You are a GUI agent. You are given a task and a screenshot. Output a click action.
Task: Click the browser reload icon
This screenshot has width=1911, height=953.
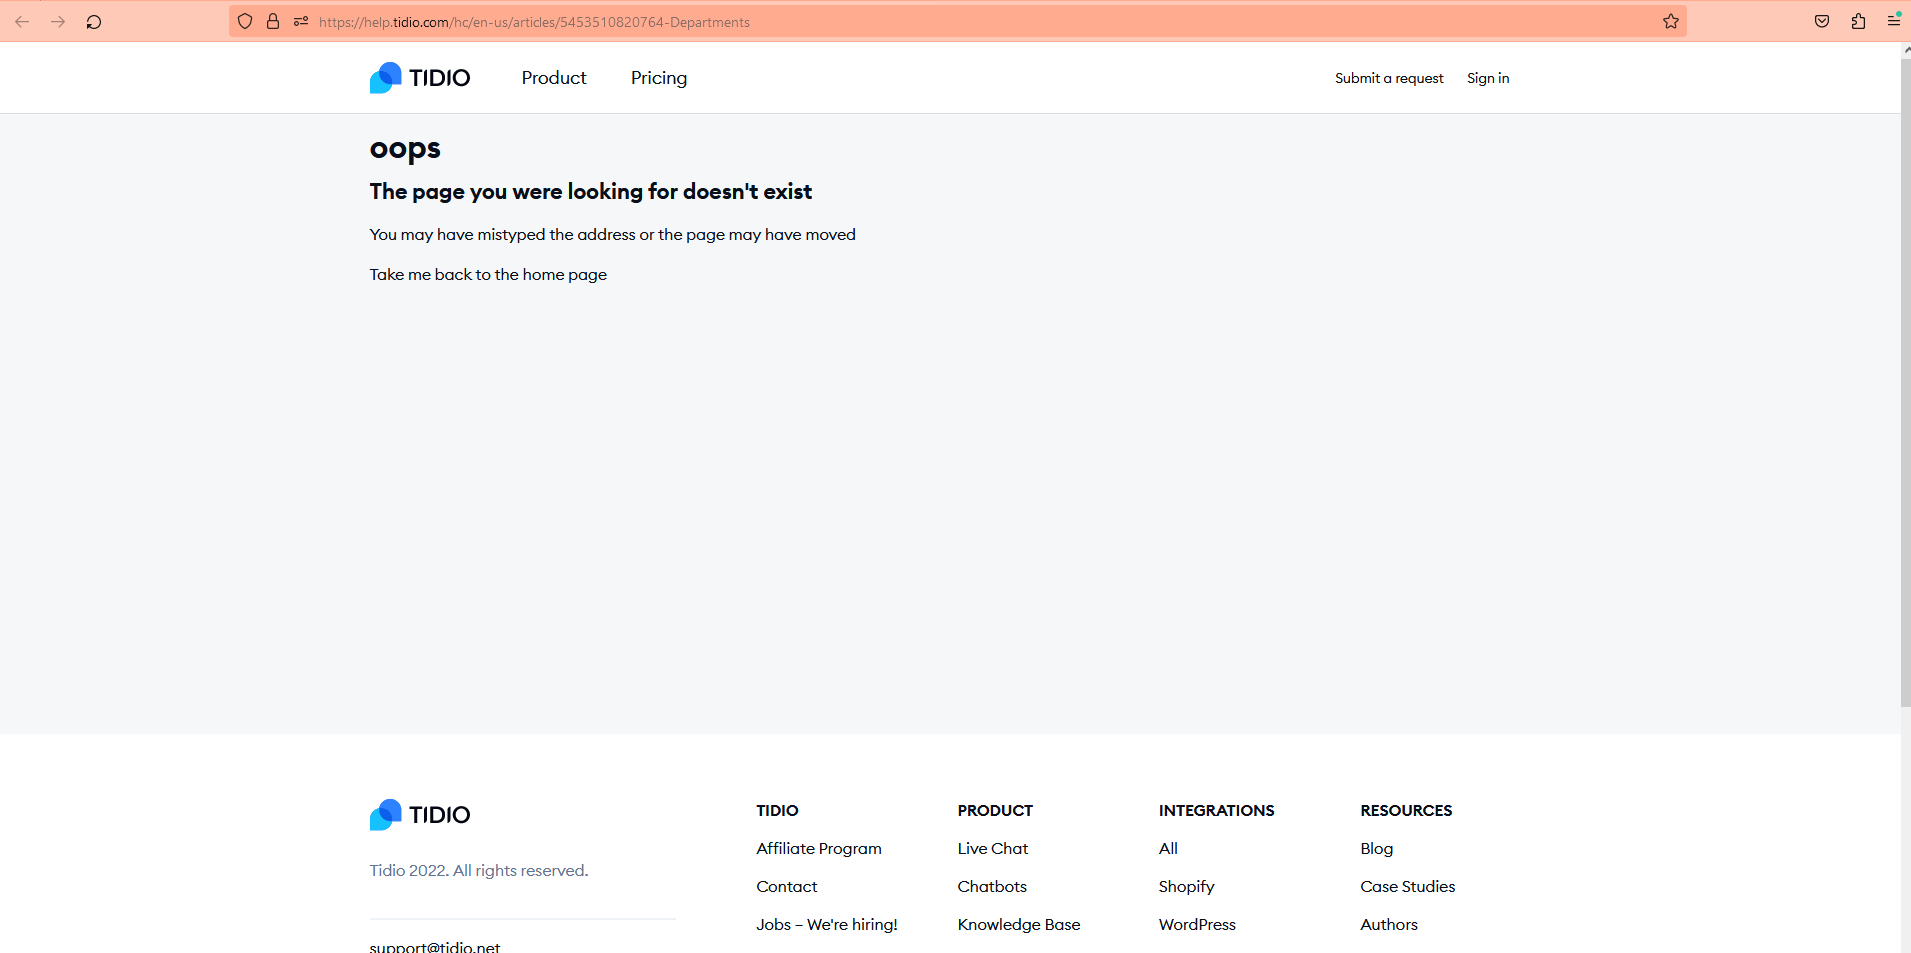(x=94, y=22)
